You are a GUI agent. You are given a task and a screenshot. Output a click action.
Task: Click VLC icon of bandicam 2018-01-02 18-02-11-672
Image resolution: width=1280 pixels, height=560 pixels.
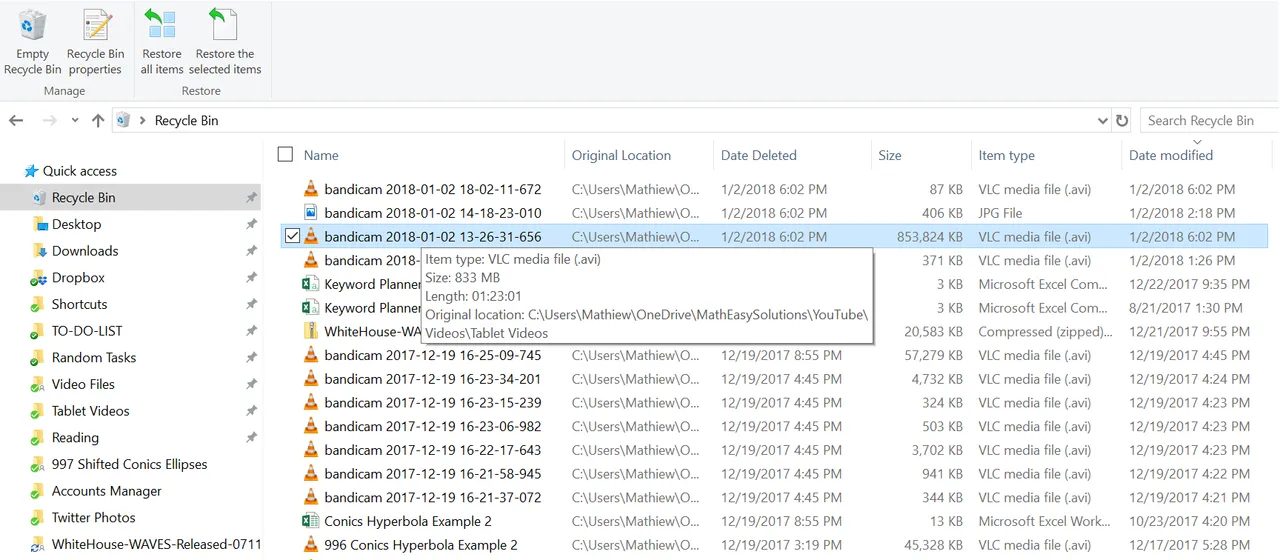pos(310,189)
